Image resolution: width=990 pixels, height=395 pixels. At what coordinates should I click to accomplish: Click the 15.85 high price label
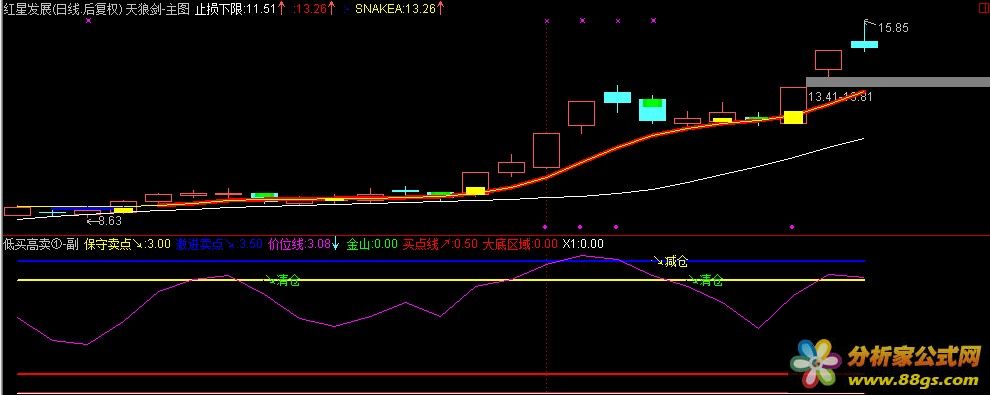(893, 28)
